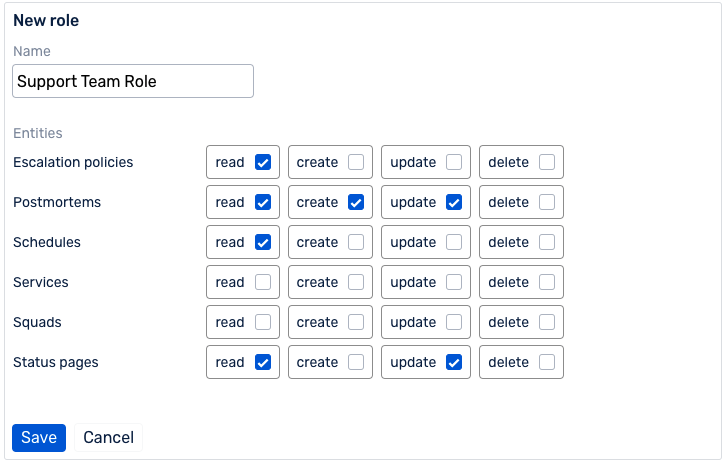
Task: Enable create permission for Escalation policies
Action: coord(356,162)
